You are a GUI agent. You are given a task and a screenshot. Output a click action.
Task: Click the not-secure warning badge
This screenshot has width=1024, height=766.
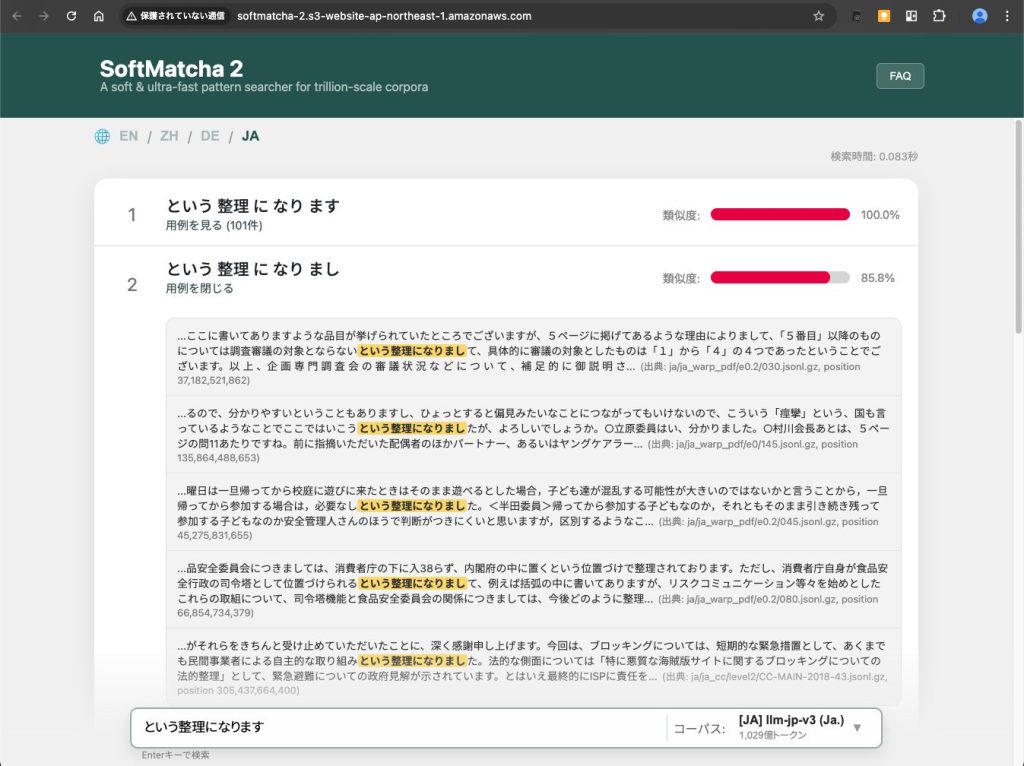[x=175, y=16]
